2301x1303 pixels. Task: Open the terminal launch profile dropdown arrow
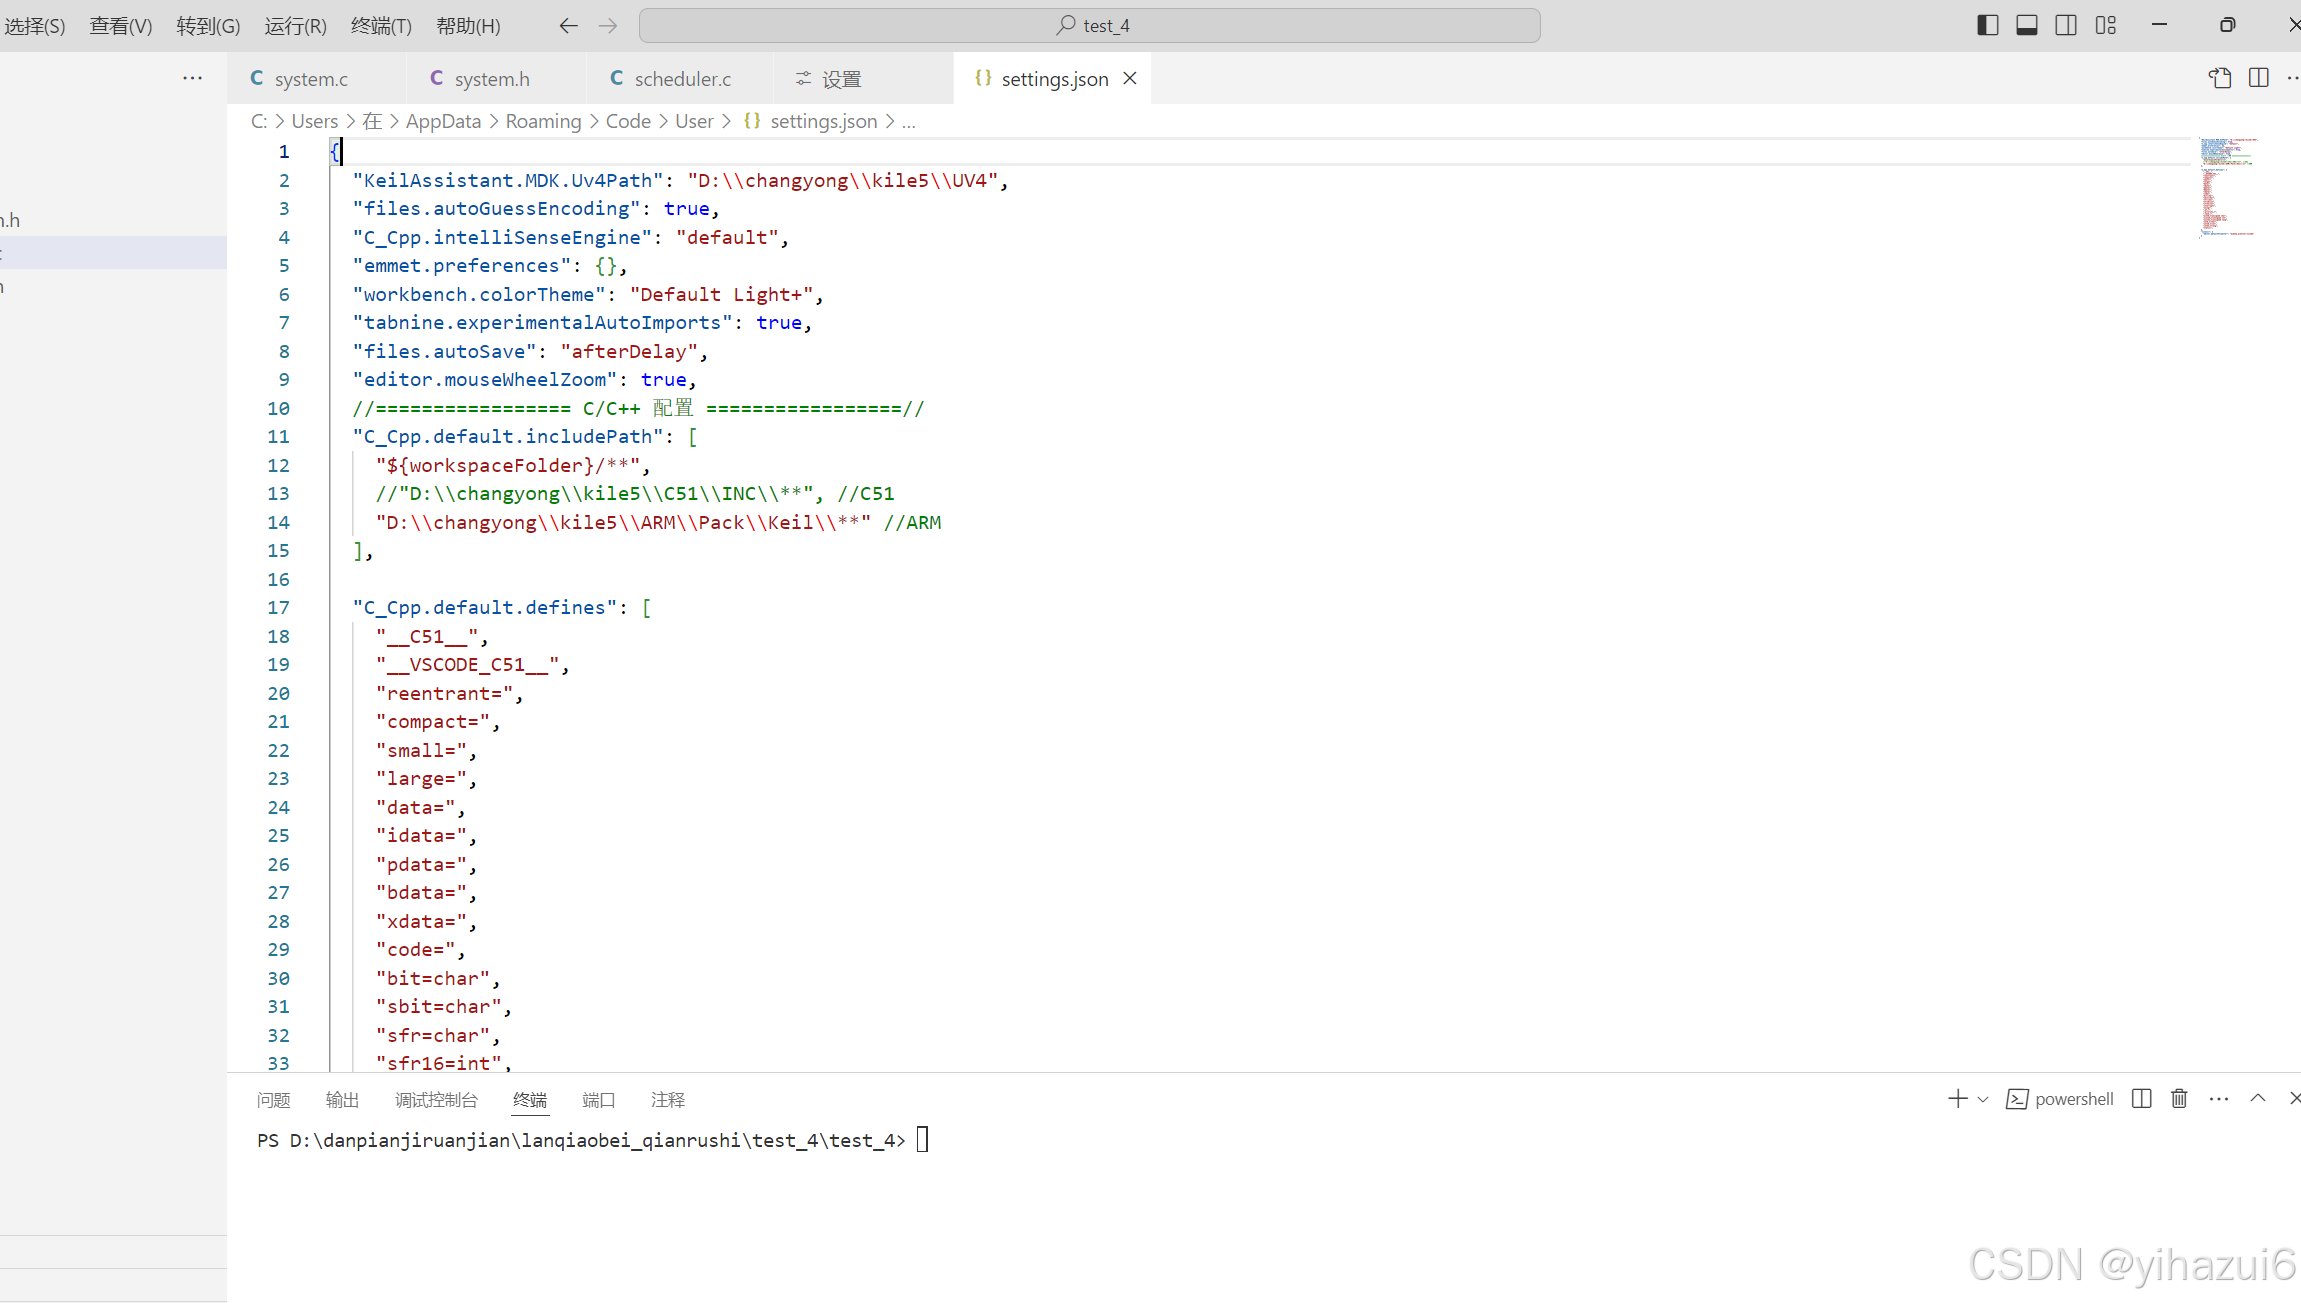1983,1099
